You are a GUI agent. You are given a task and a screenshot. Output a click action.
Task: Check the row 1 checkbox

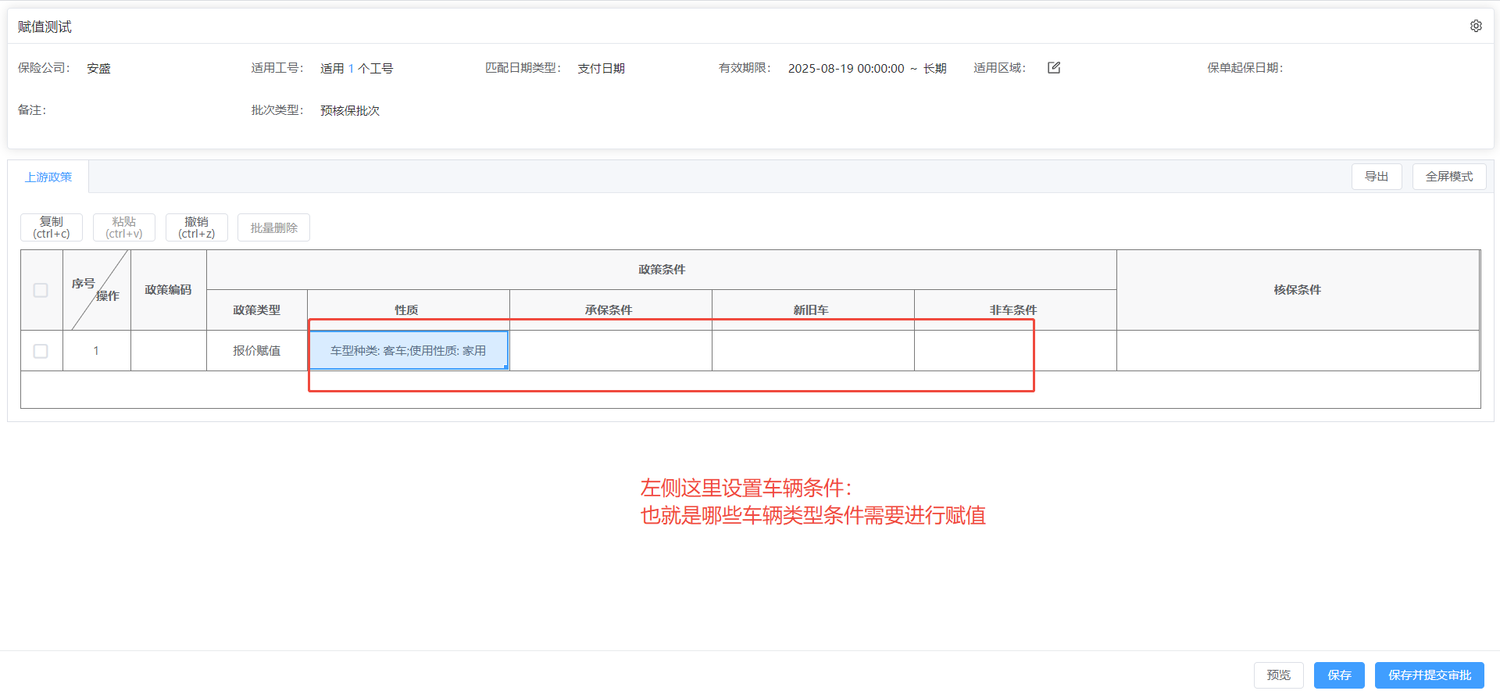(x=41, y=351)
